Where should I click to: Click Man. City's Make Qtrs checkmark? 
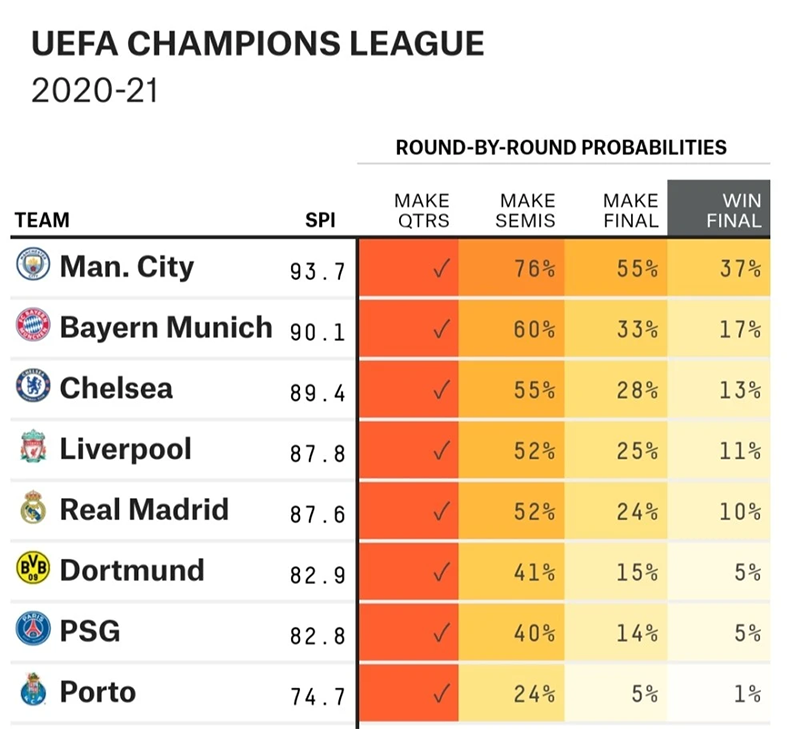(x=441, y=268)
